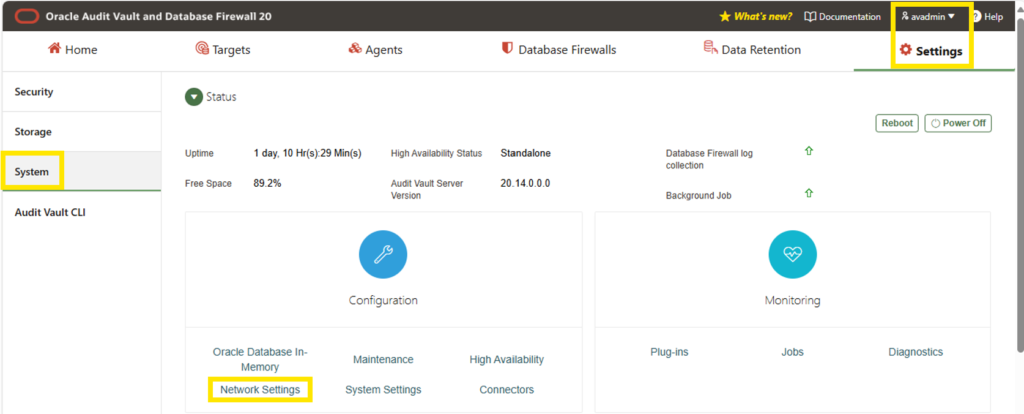The width and height of the screenshot is (1024, 414).
Task: Collapse the Status section
Action: click(194, 97)
